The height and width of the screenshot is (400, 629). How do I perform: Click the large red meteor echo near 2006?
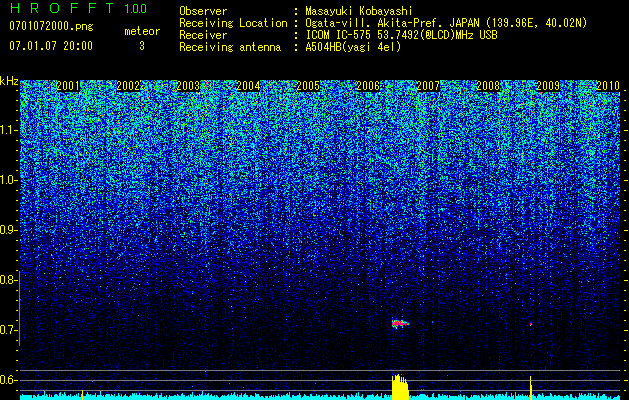pyautogui.click(x=400, y=323)
